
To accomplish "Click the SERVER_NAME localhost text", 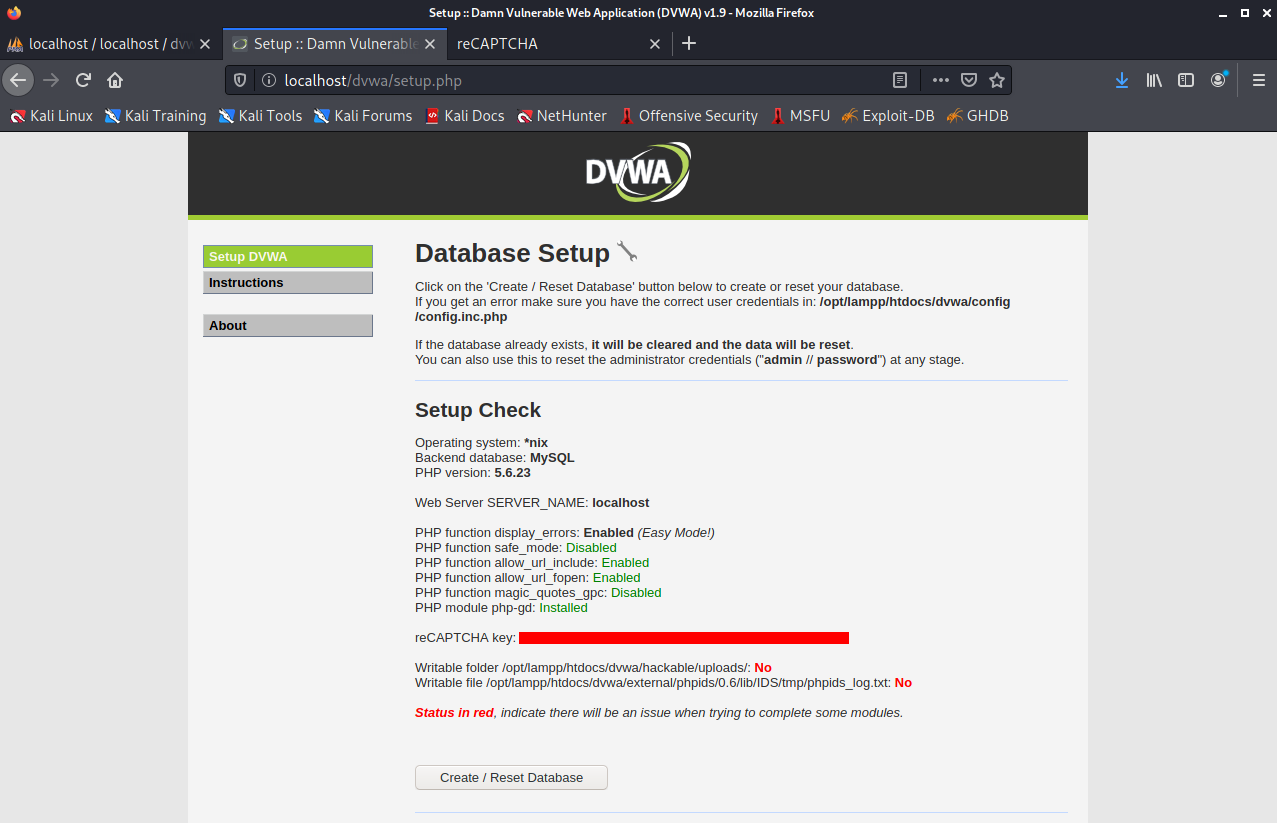I will 532,503.
